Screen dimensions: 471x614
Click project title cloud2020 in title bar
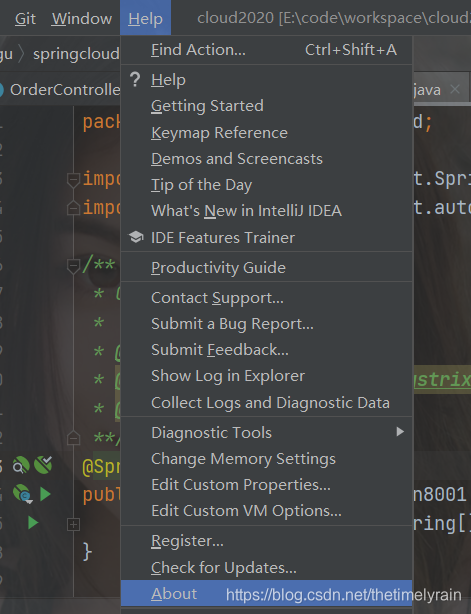tap(235, 18)
